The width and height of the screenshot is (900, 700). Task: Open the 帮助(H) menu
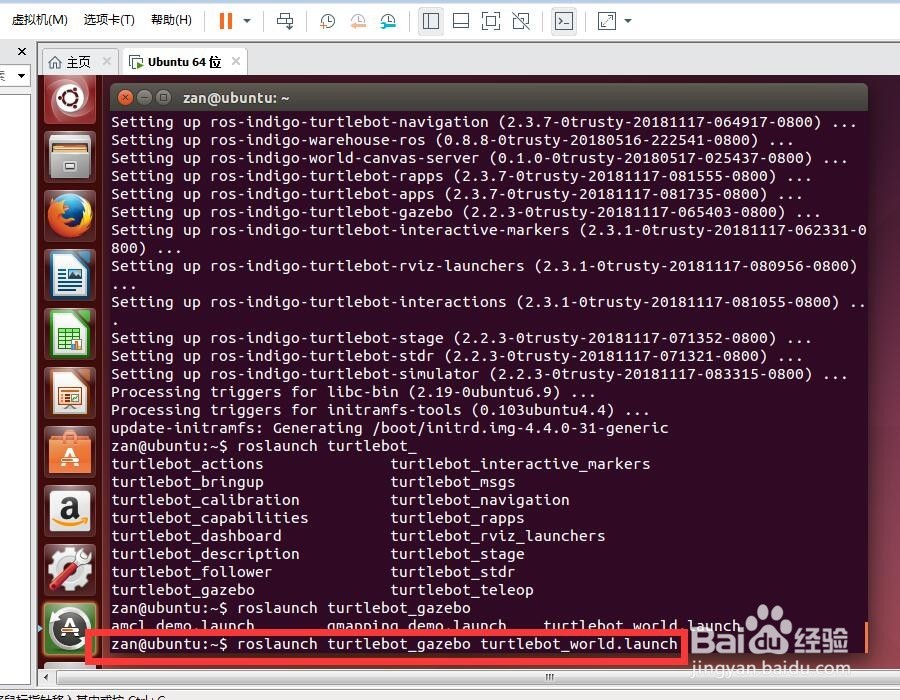(x=171, y=20)
